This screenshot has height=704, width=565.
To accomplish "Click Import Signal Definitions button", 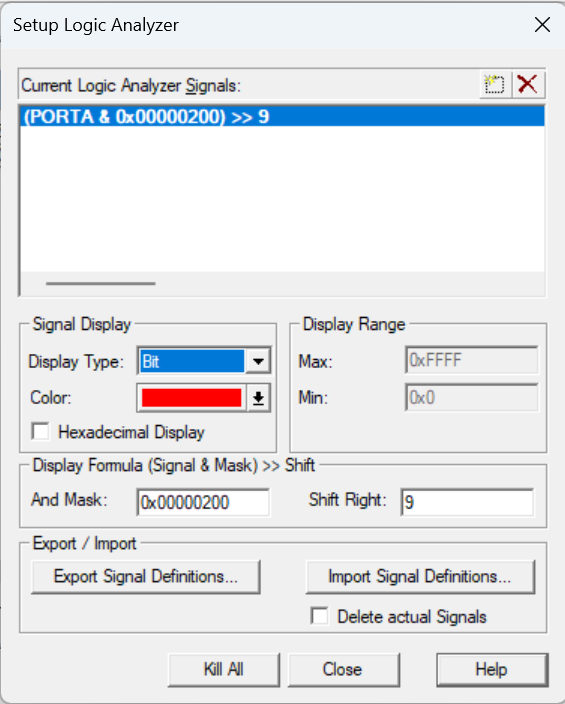I will [420, 576].
